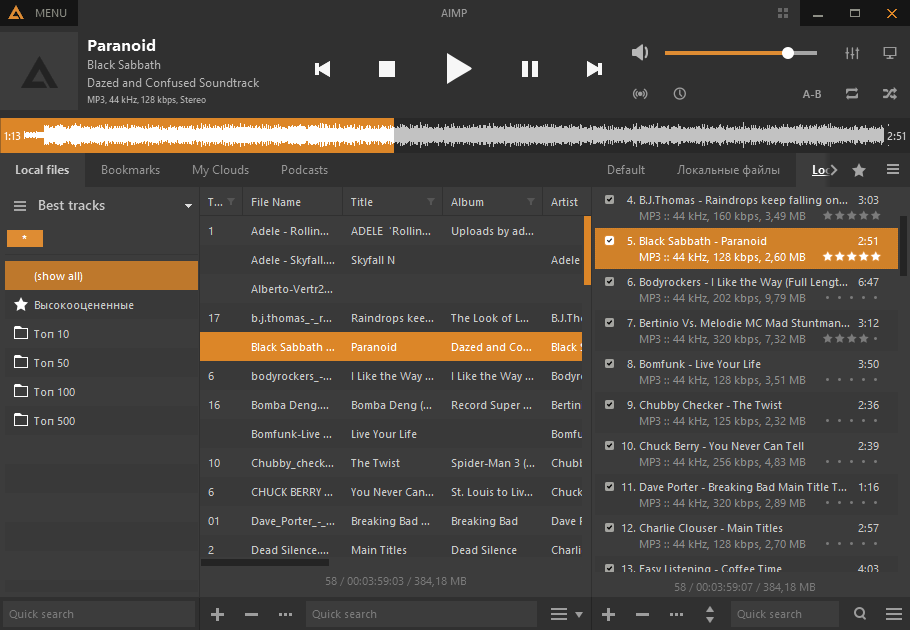Adjust the volume slider
The image size is (910, 630).
click(x=741, y=53)
